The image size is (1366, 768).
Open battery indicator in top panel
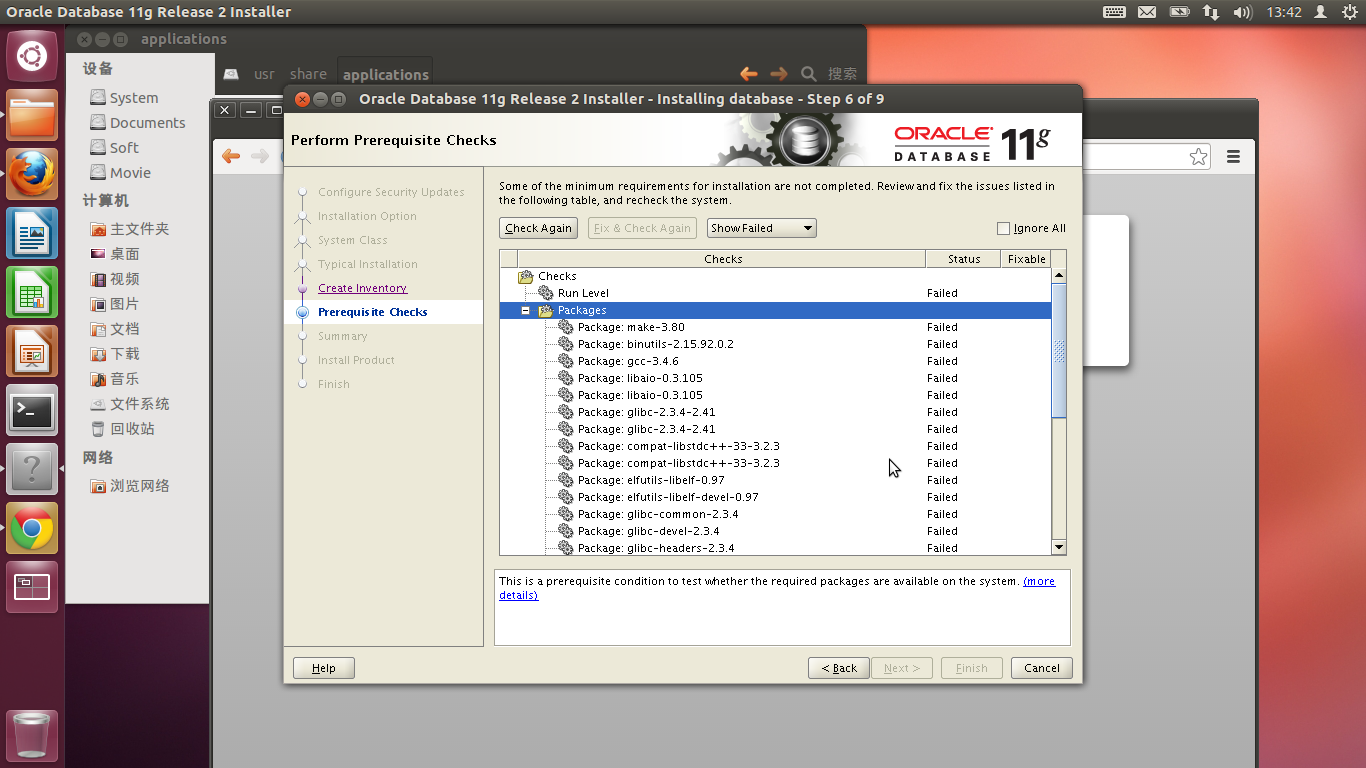tap(1179, 12)
